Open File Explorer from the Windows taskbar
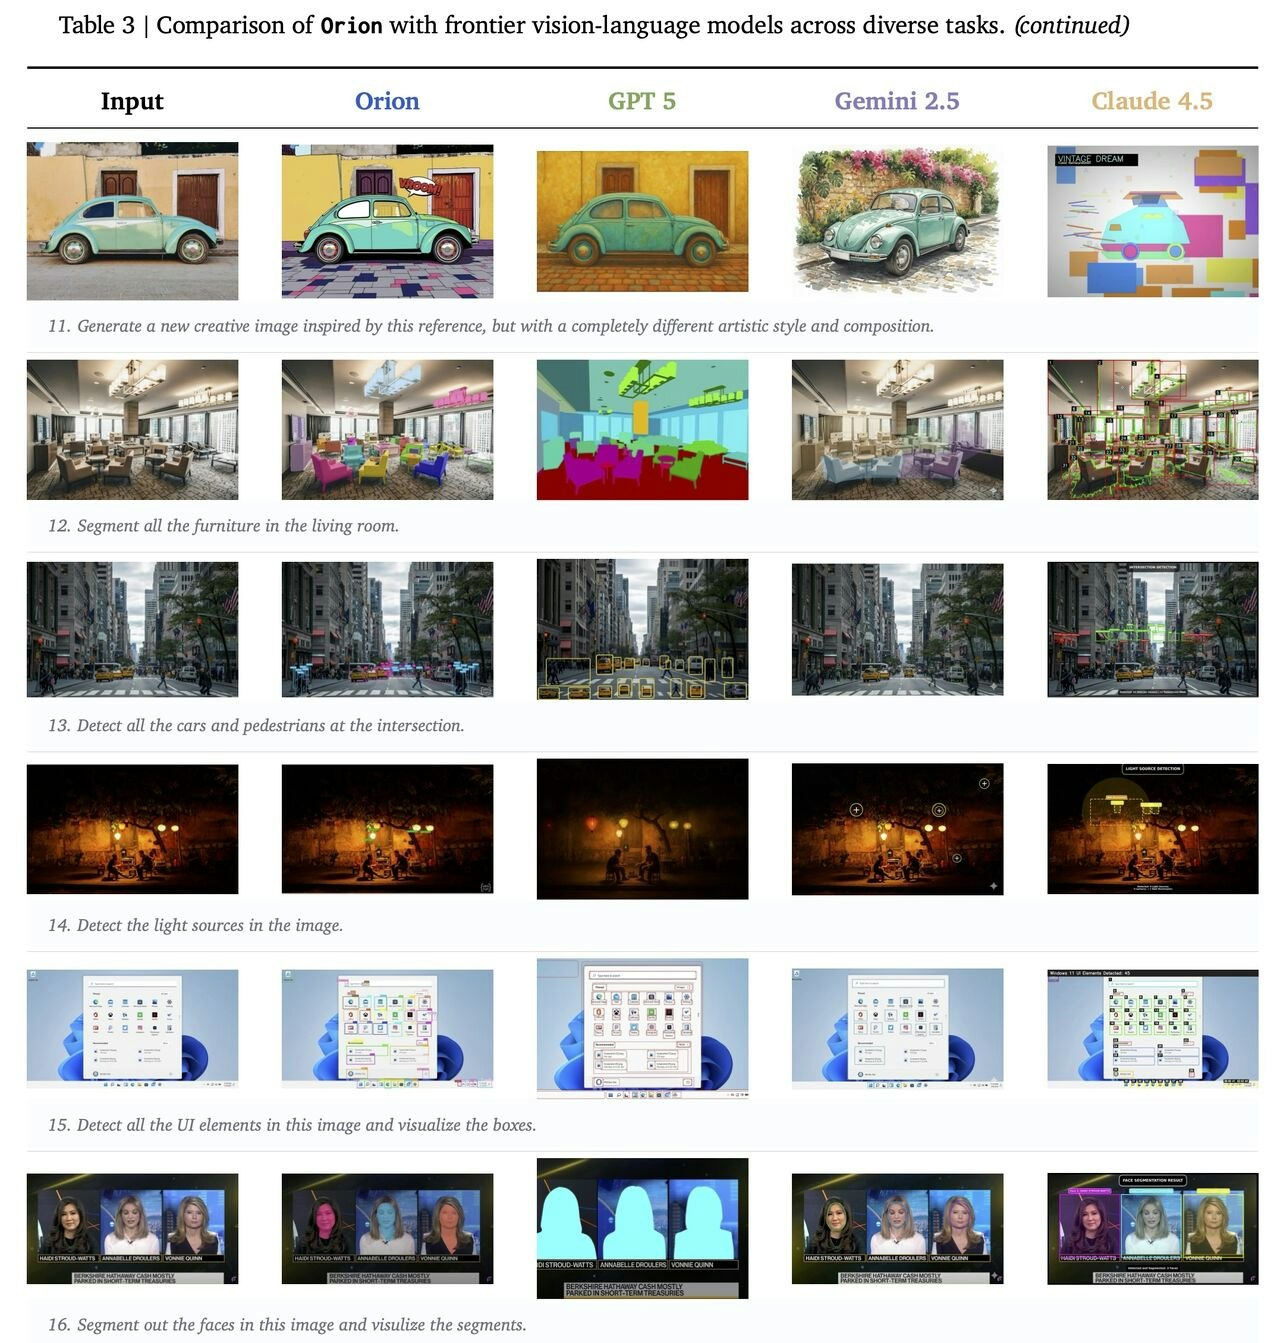Viewport: 1280px width, 1343px height. [x=140, y=1084]
